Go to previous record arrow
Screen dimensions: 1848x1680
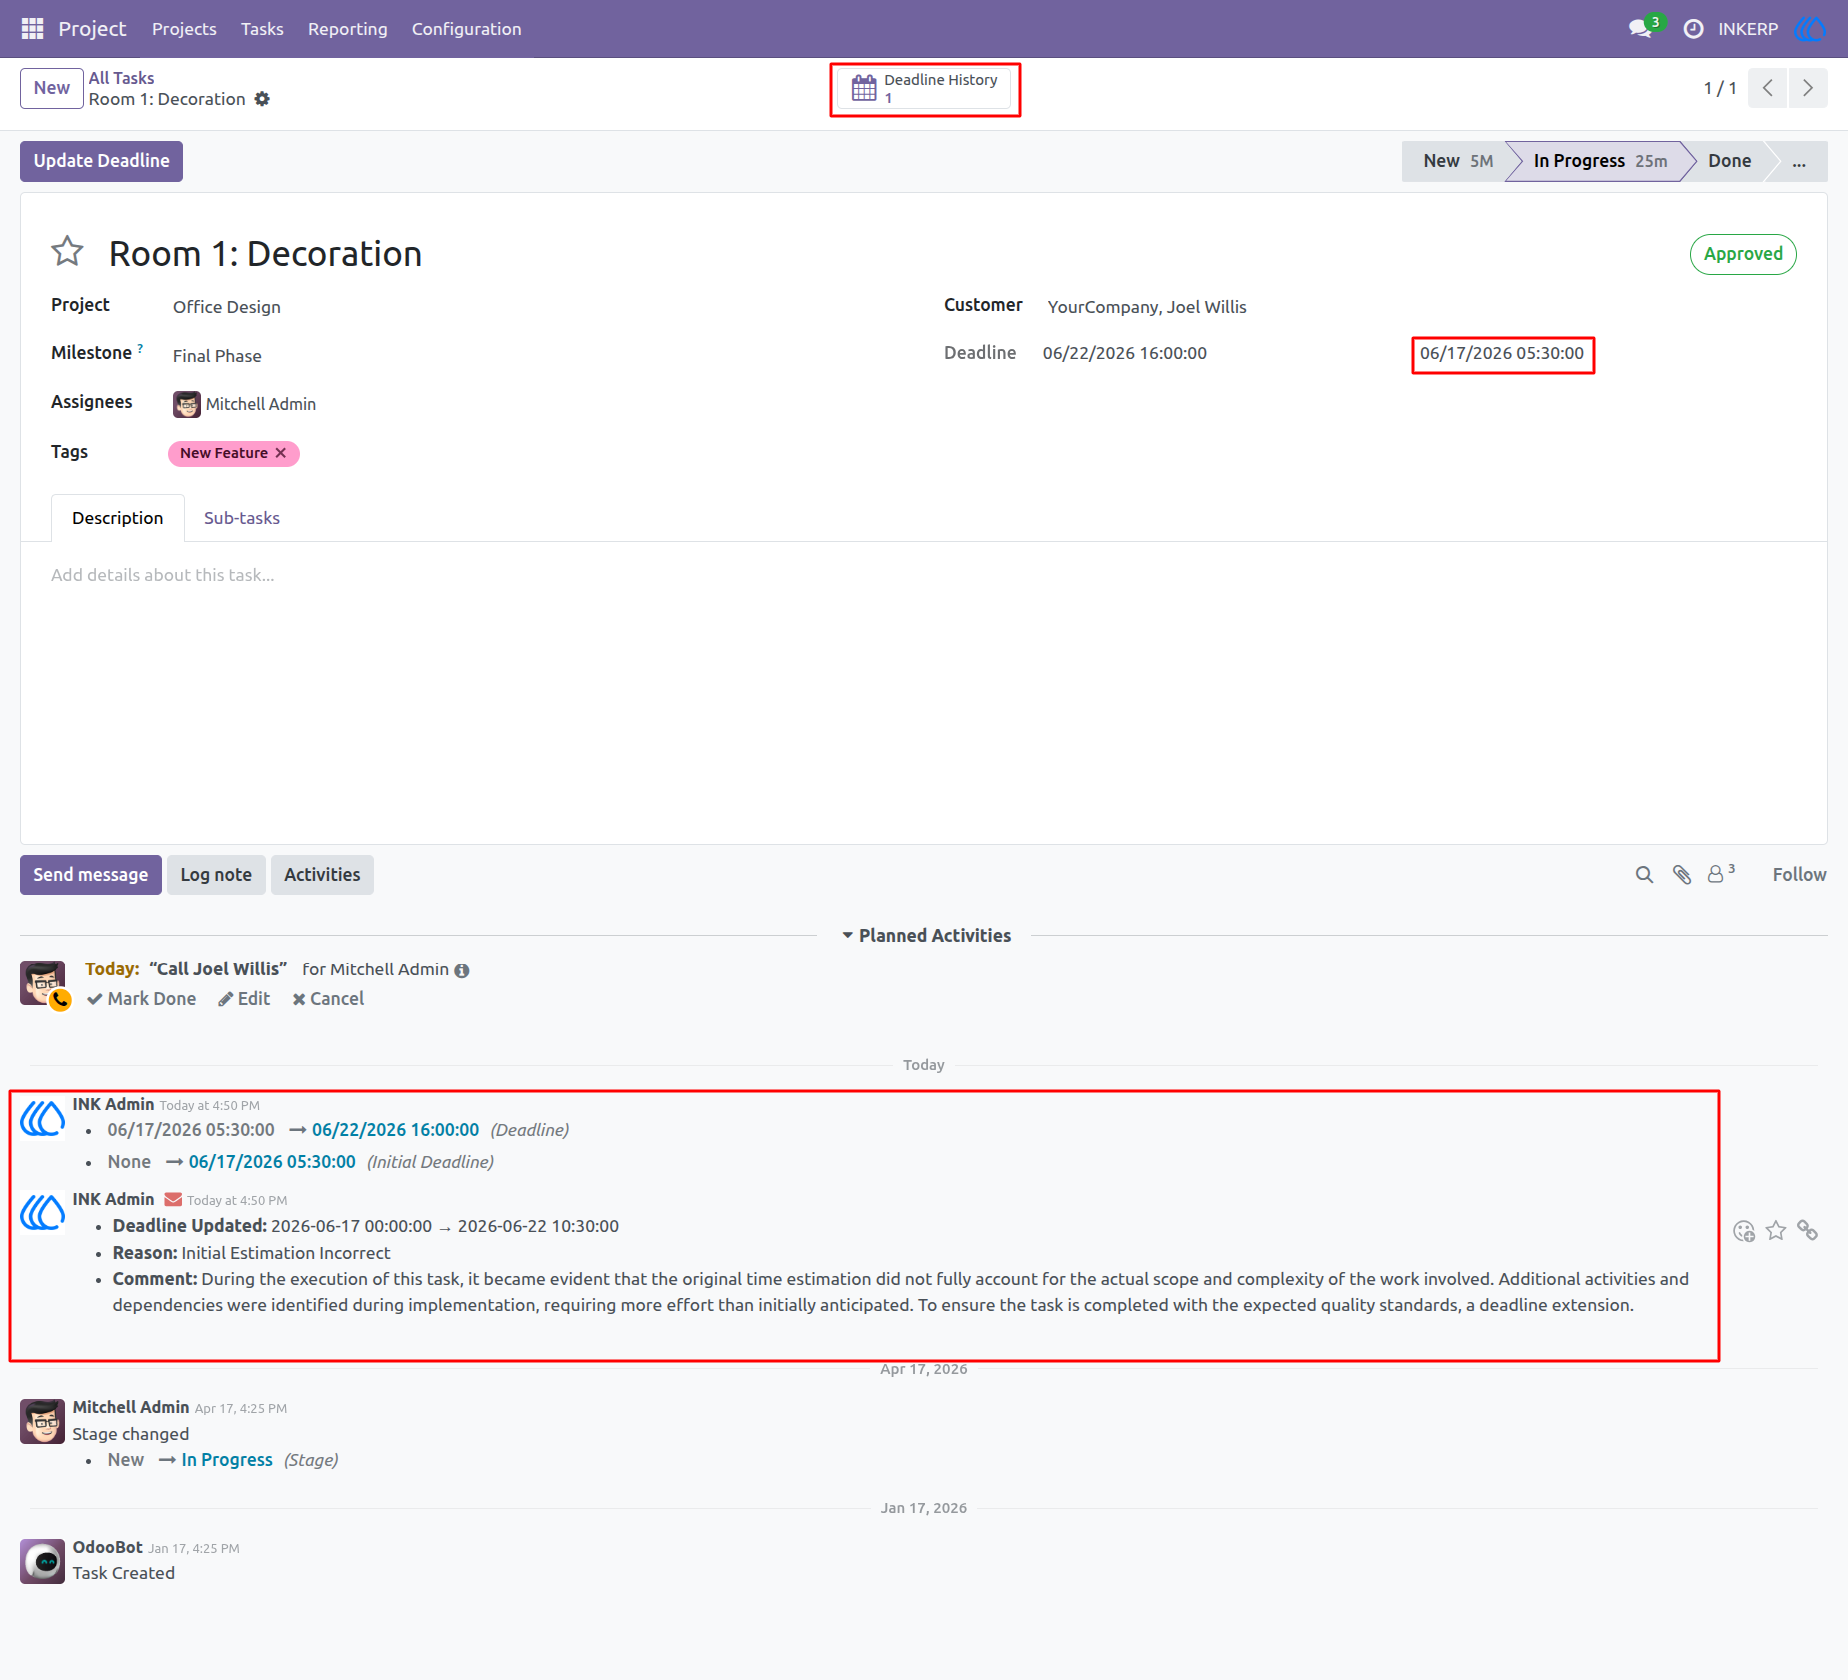1768,88
